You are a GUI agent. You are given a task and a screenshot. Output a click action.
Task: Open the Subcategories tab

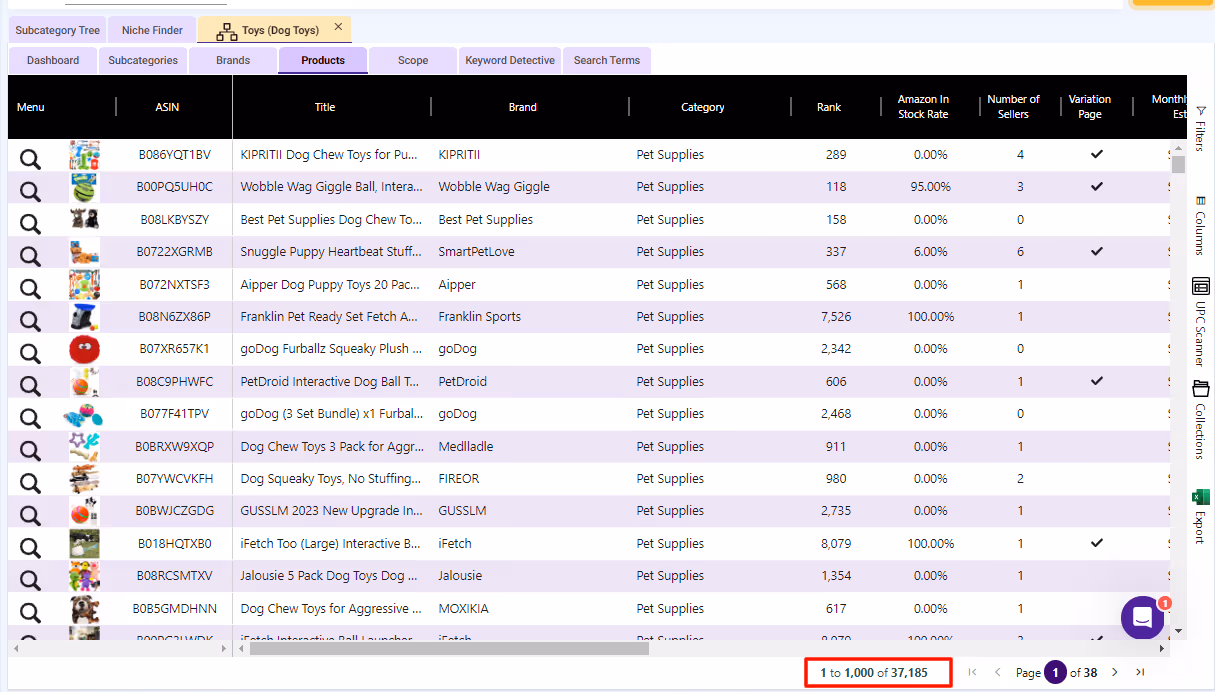(x=143, y=60)
